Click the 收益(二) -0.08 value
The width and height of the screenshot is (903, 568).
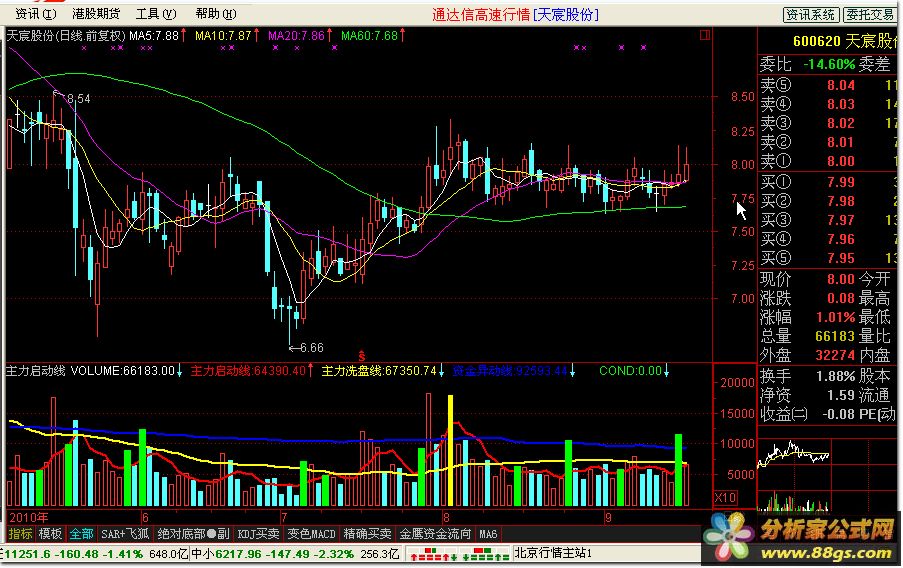coord(837,415)
